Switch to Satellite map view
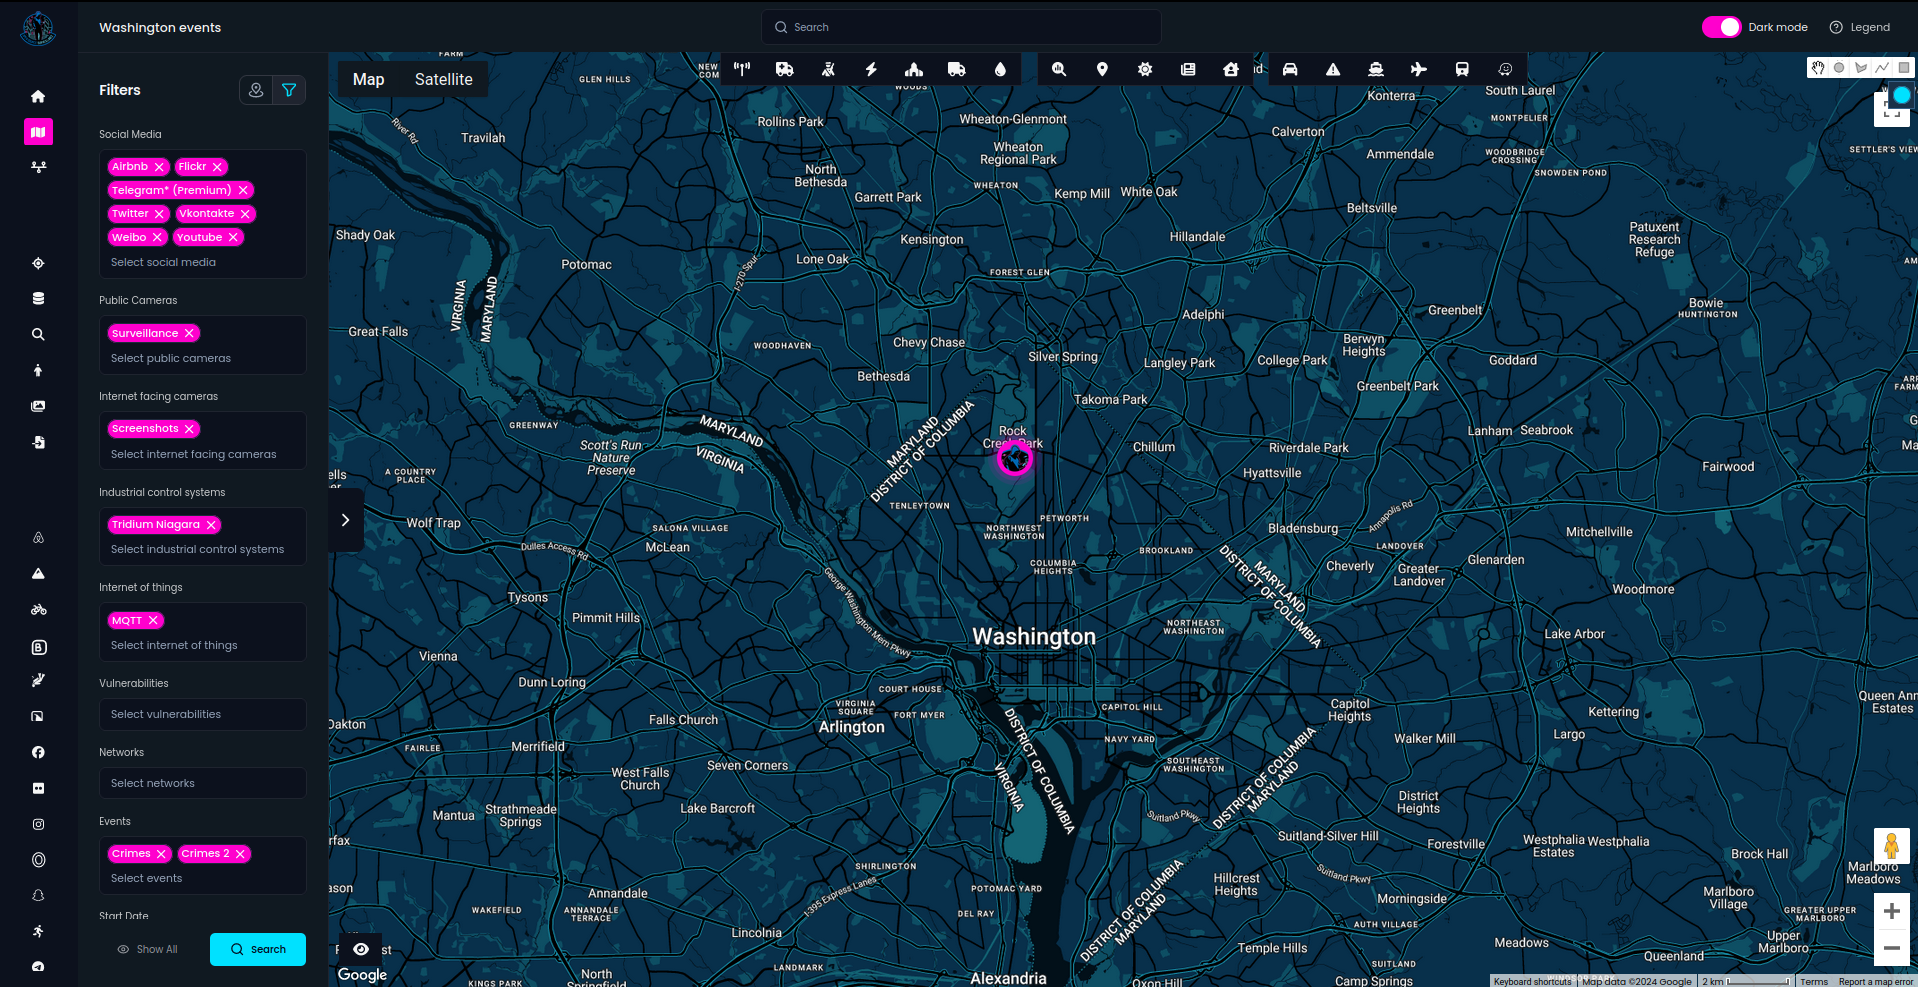The height and width of the screenshot is (987, 1918). (x=444, y=79)
